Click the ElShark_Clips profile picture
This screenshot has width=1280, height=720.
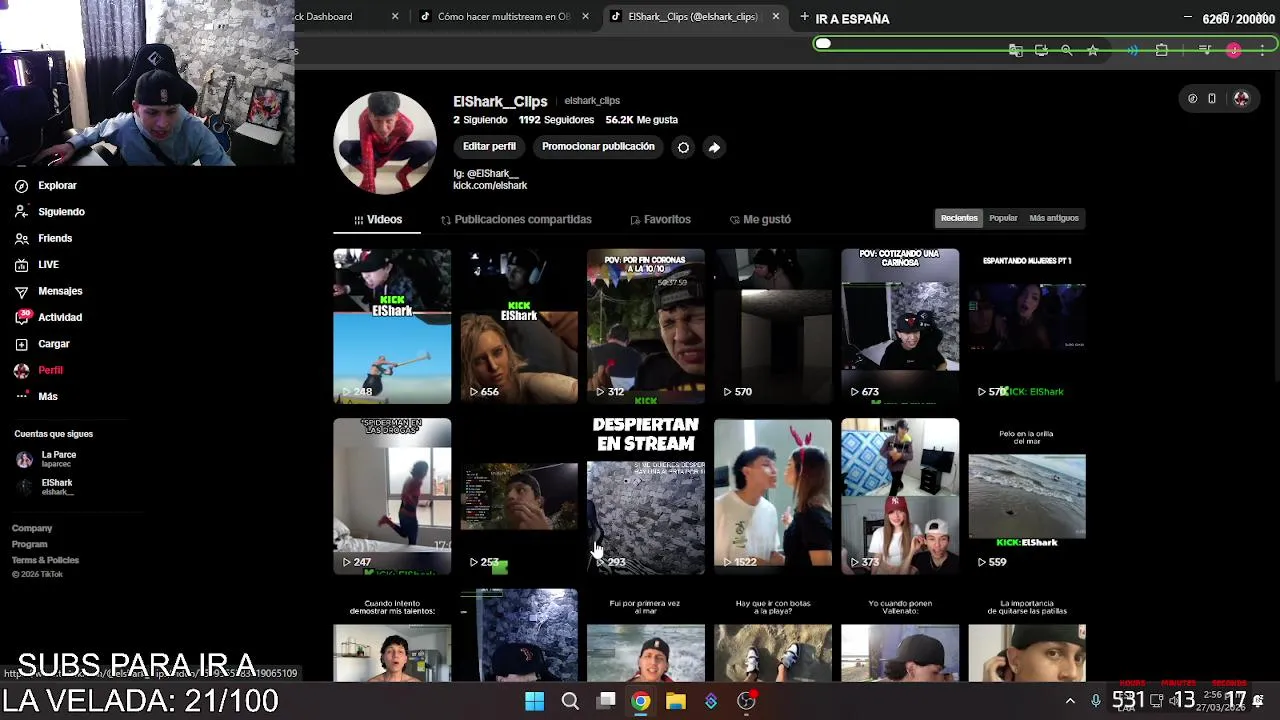(385, 143)
